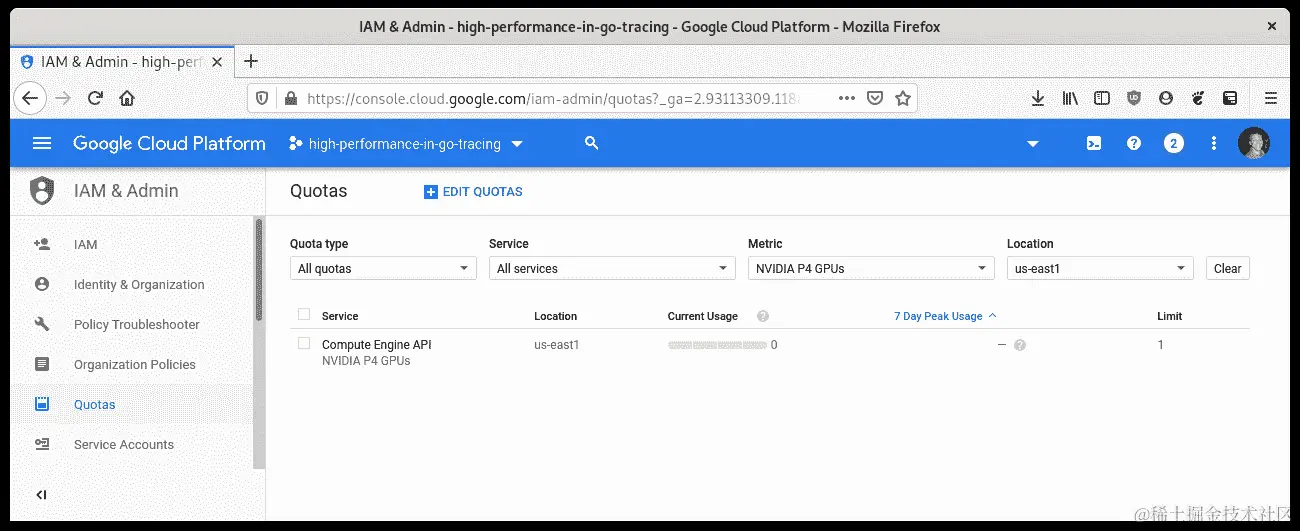Check the Compute Engine API row checkbox
The image size is (1300, 531).
304,344
